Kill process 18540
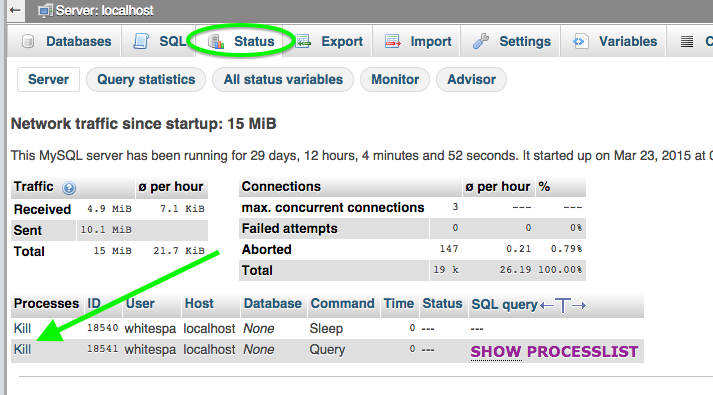This screenshot has width=713, height=395. (x=22, y=328)
